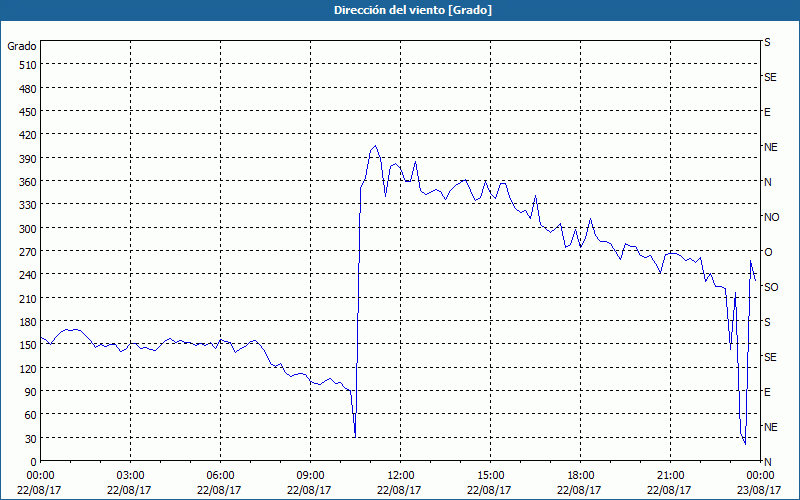Image resolution: width=800 pixels, height=500 pixels.
Task: Select the 360 degree axis label
Action: 28,182
